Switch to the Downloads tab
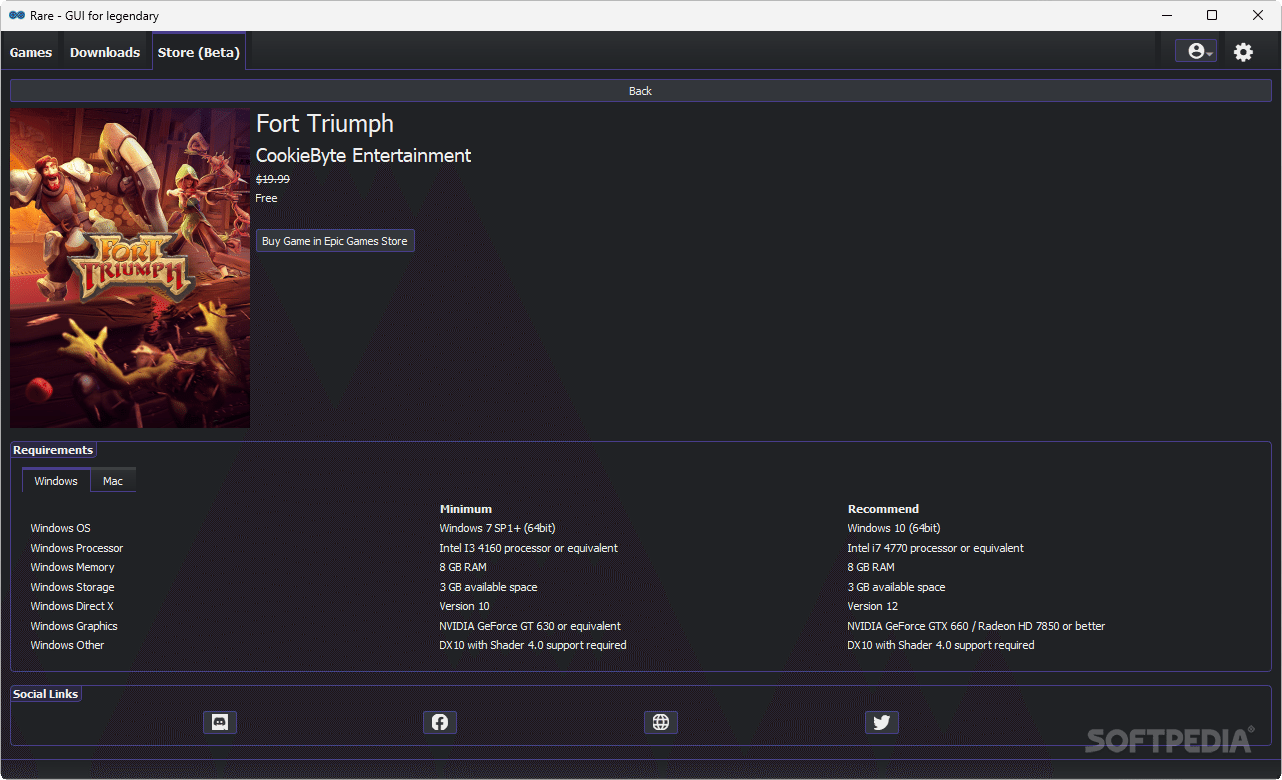Image resolution: width=1282 pixels, height=780 pixels. [x=105, y=52]
